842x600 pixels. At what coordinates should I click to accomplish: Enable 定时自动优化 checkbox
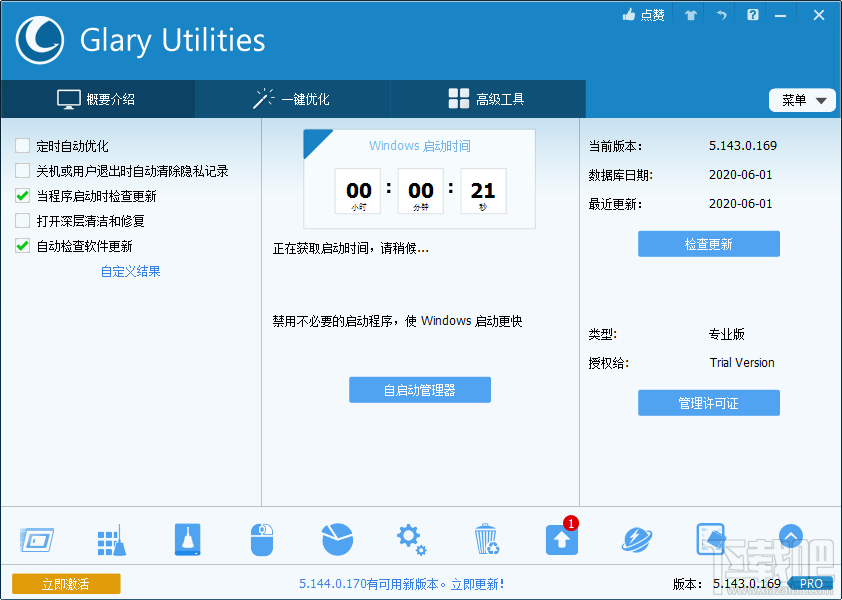click(22, 145)
